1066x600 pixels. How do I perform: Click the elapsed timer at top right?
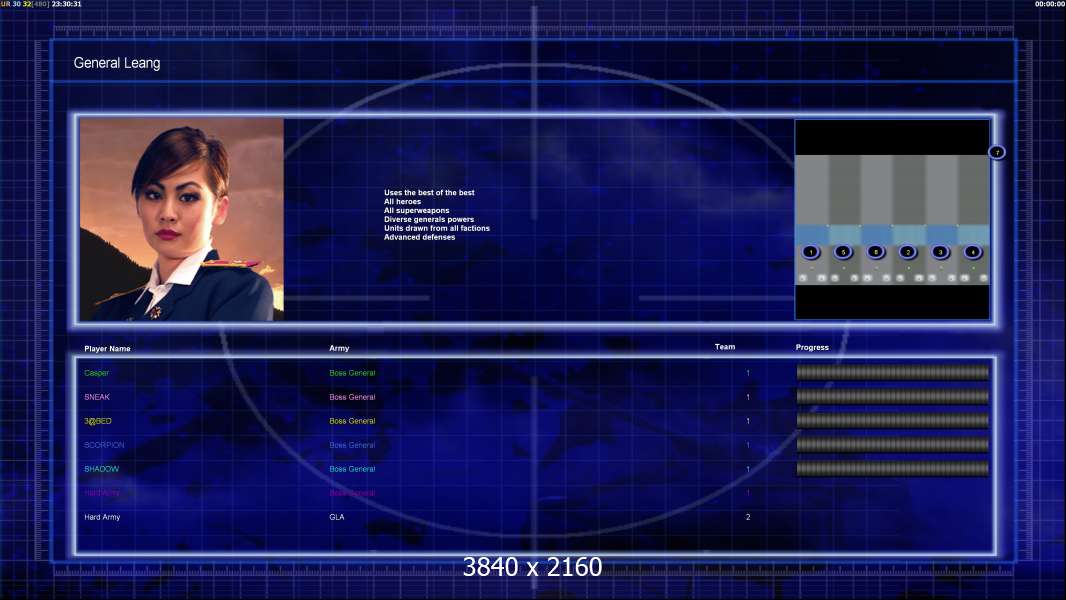coord(1050,4)
